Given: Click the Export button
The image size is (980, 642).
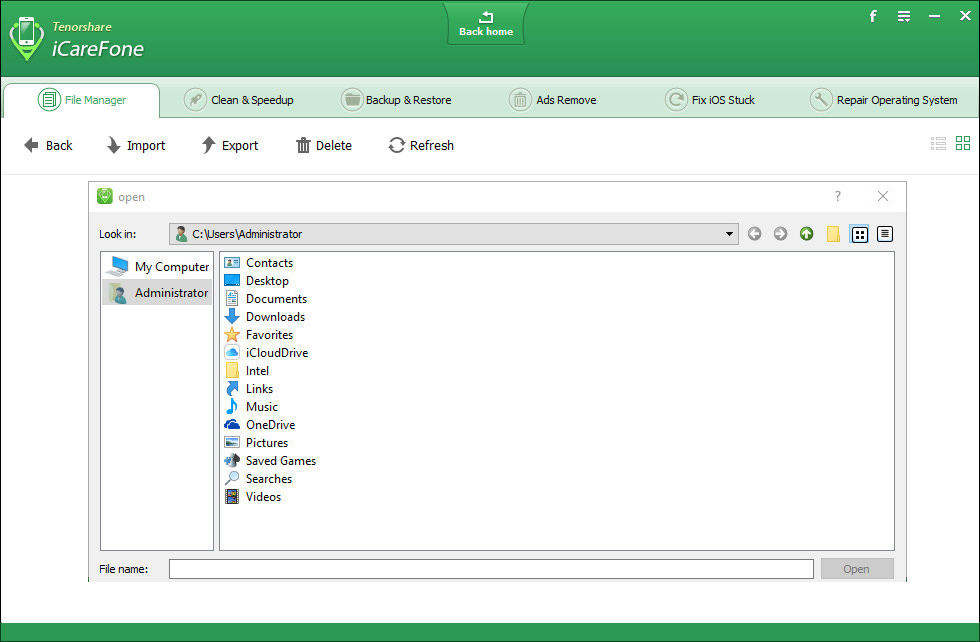Looking at the screenshot, I should pos(229,146).
